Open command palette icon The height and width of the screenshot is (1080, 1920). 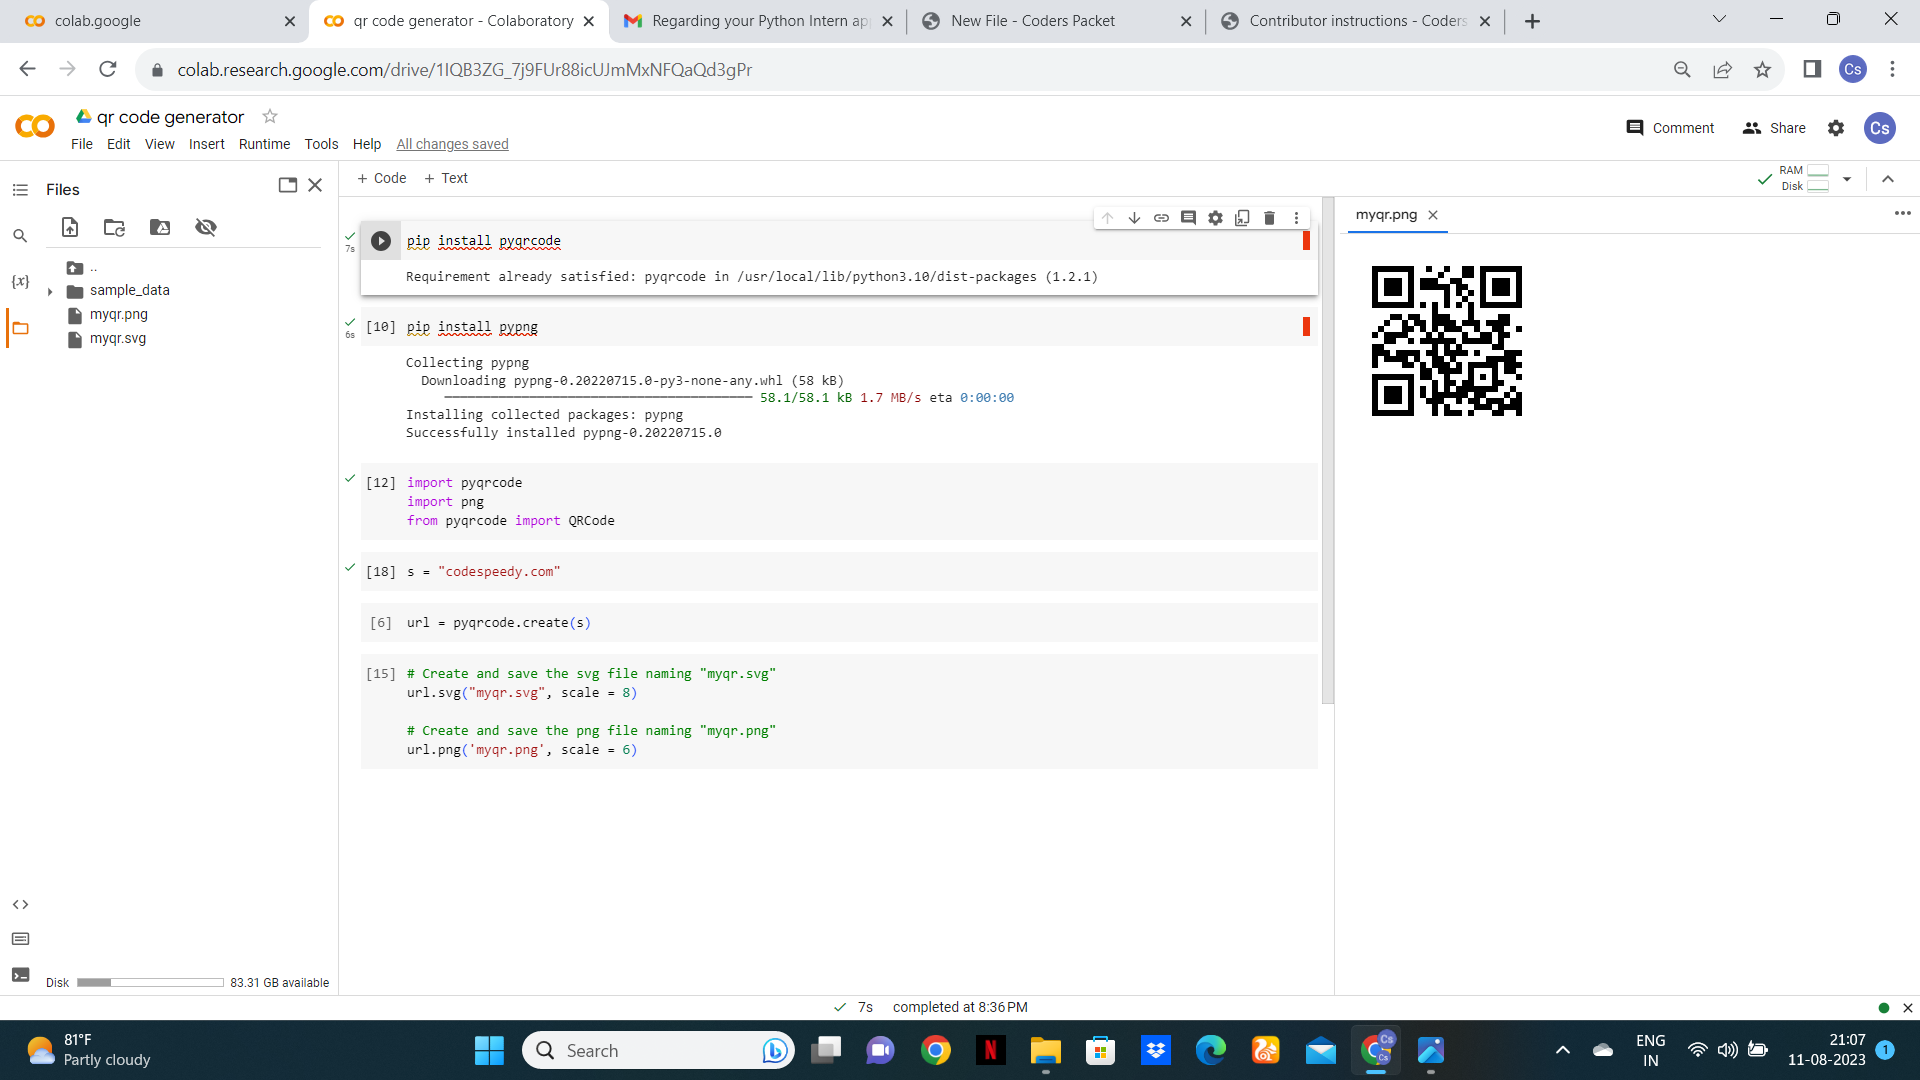pyautogui.click(x=20, y=939)
